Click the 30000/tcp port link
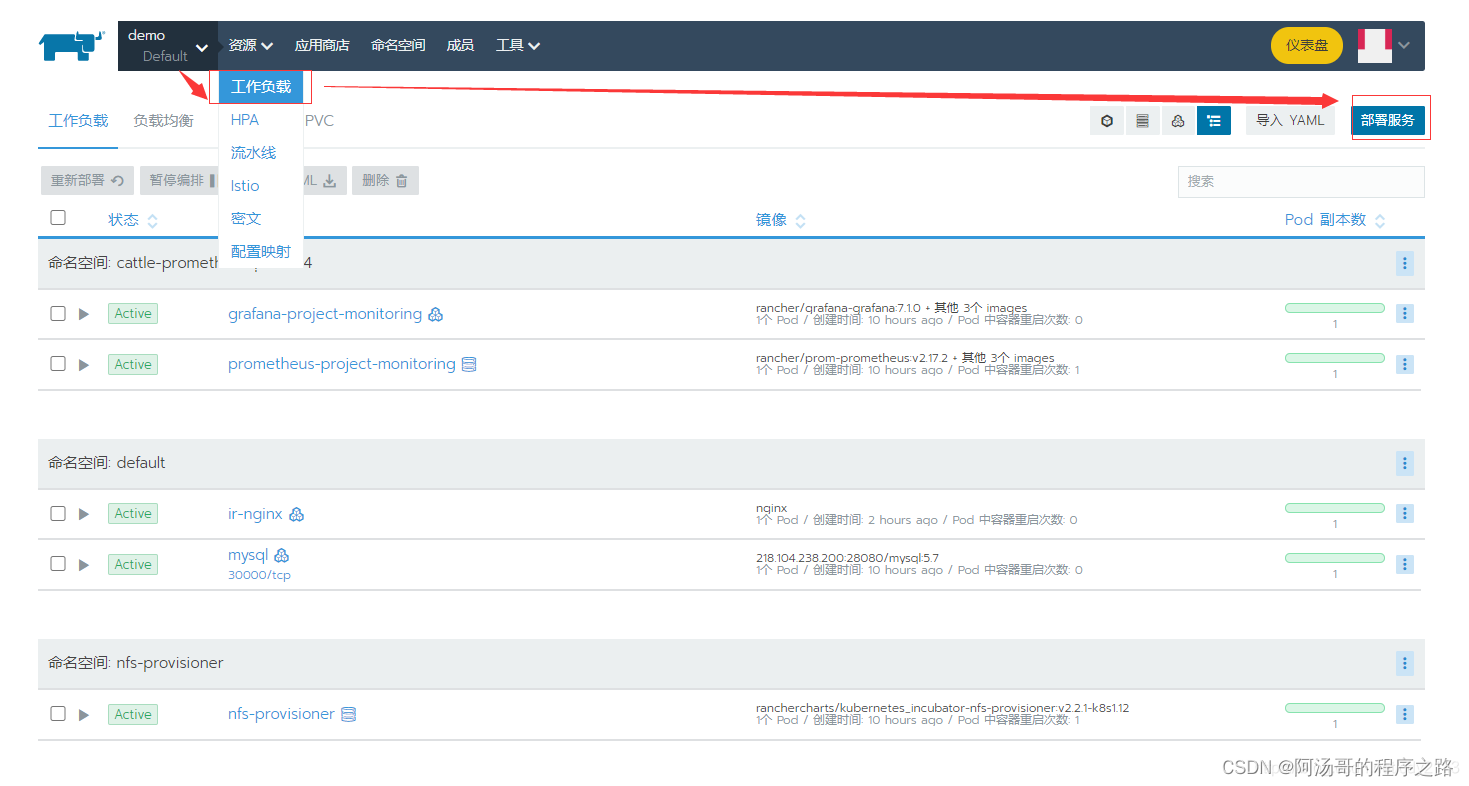Screen dimensions: 1469x786 pos(259,575)
